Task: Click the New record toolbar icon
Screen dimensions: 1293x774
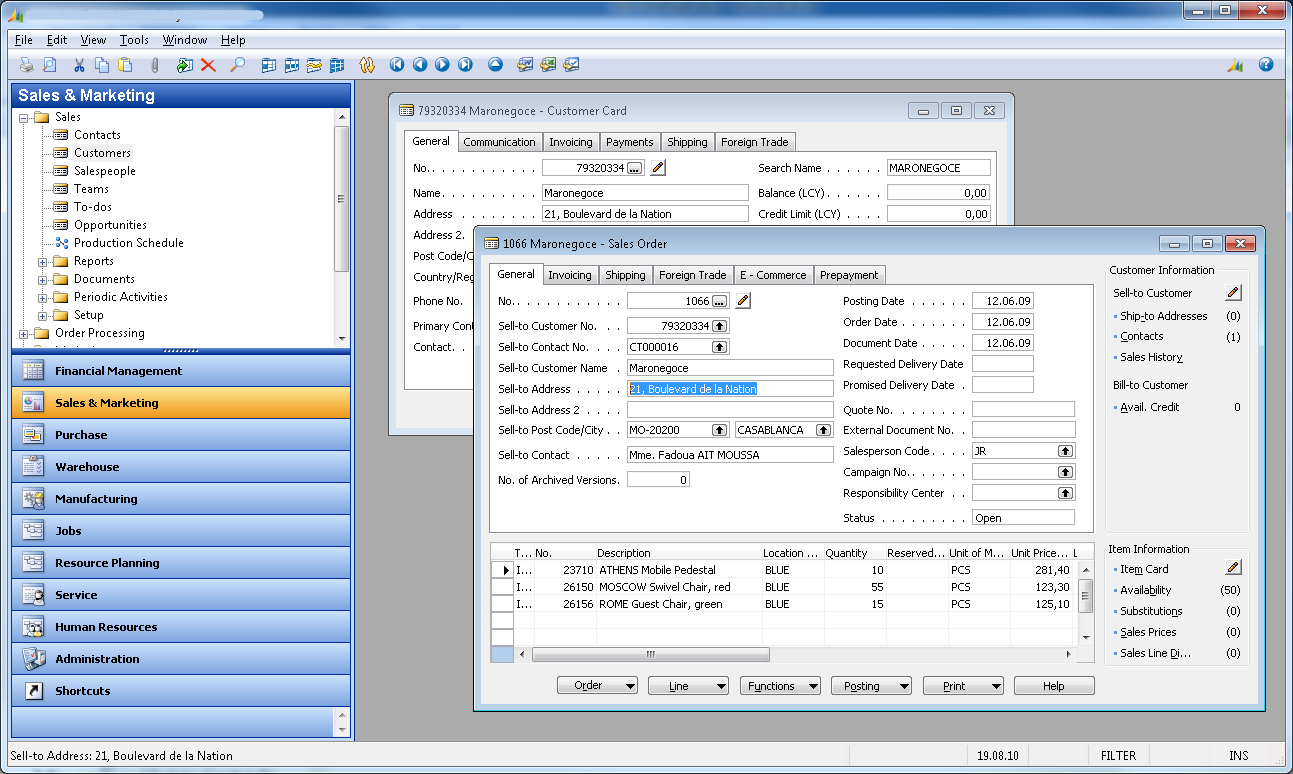Action: [184, 65]
